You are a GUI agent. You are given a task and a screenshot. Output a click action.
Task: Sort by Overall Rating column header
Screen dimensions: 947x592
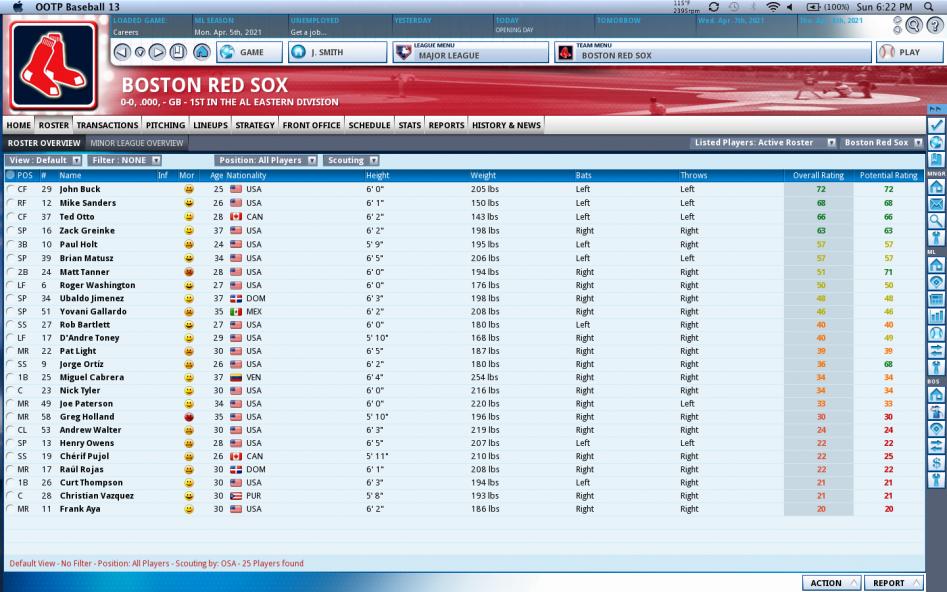pos(818,175)
